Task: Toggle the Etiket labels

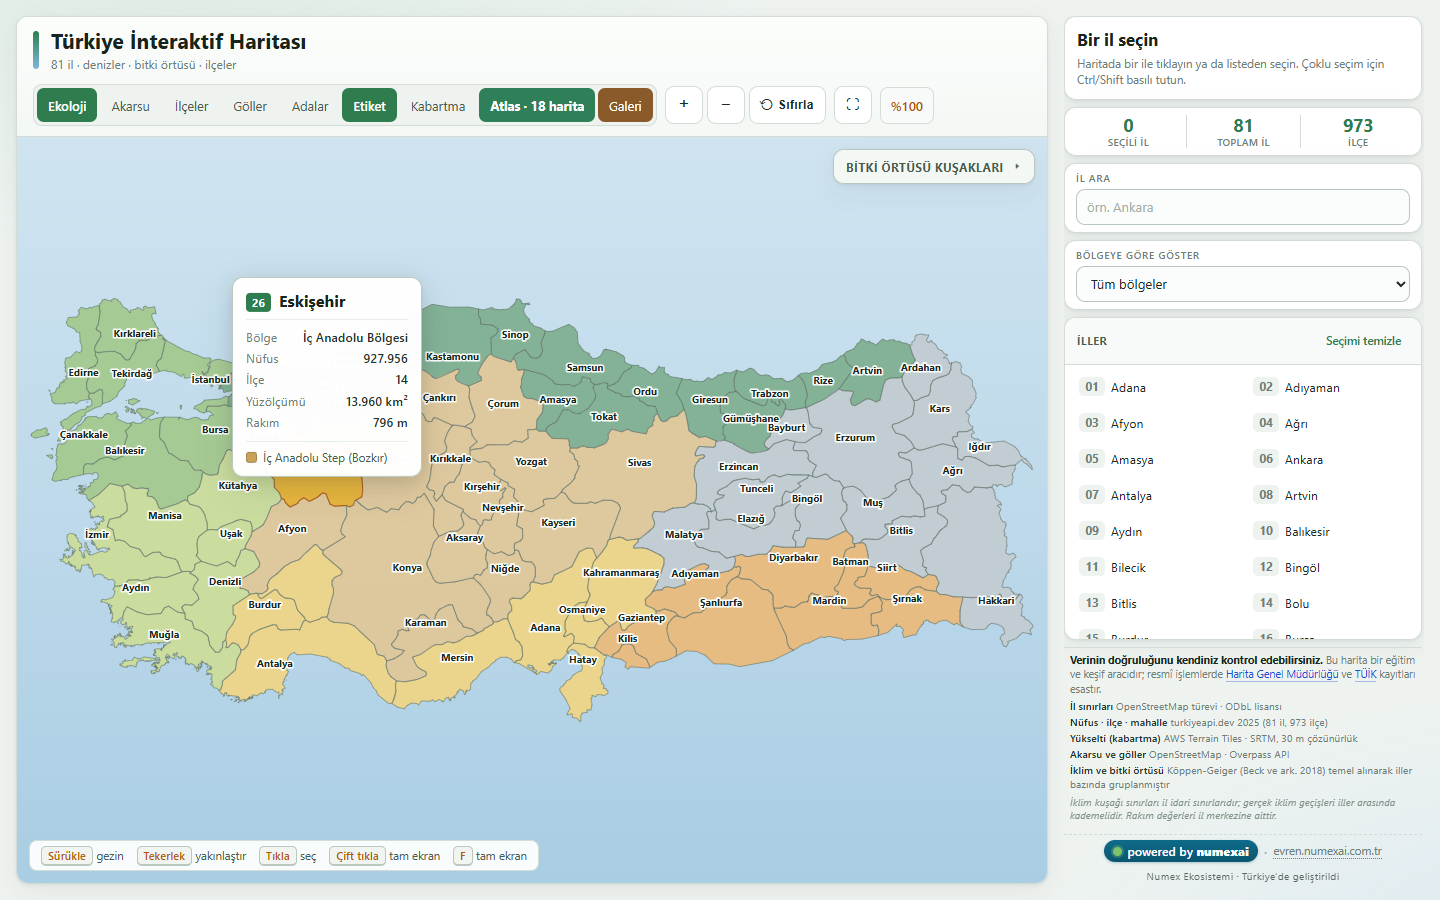Action: (x=369, y=106)
